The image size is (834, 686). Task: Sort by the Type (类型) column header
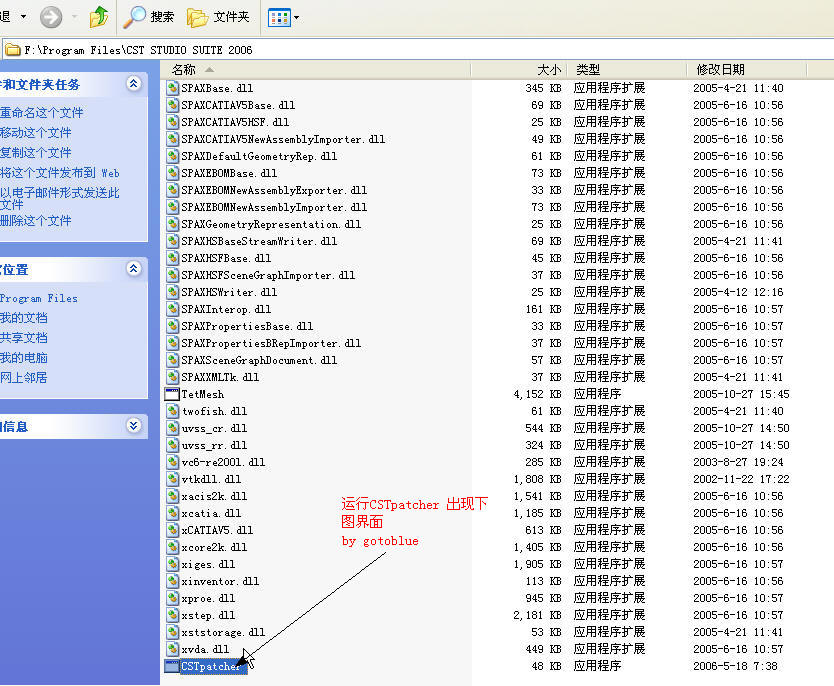(627, 70)
